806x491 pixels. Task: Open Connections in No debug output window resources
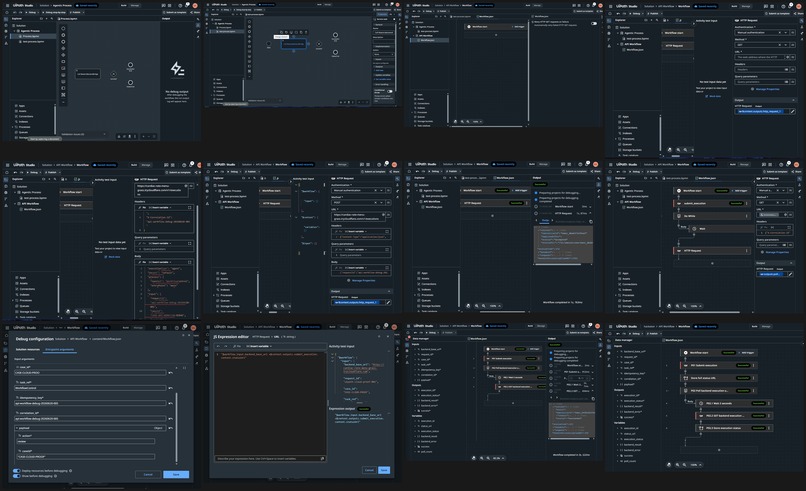tap(27, 116)
